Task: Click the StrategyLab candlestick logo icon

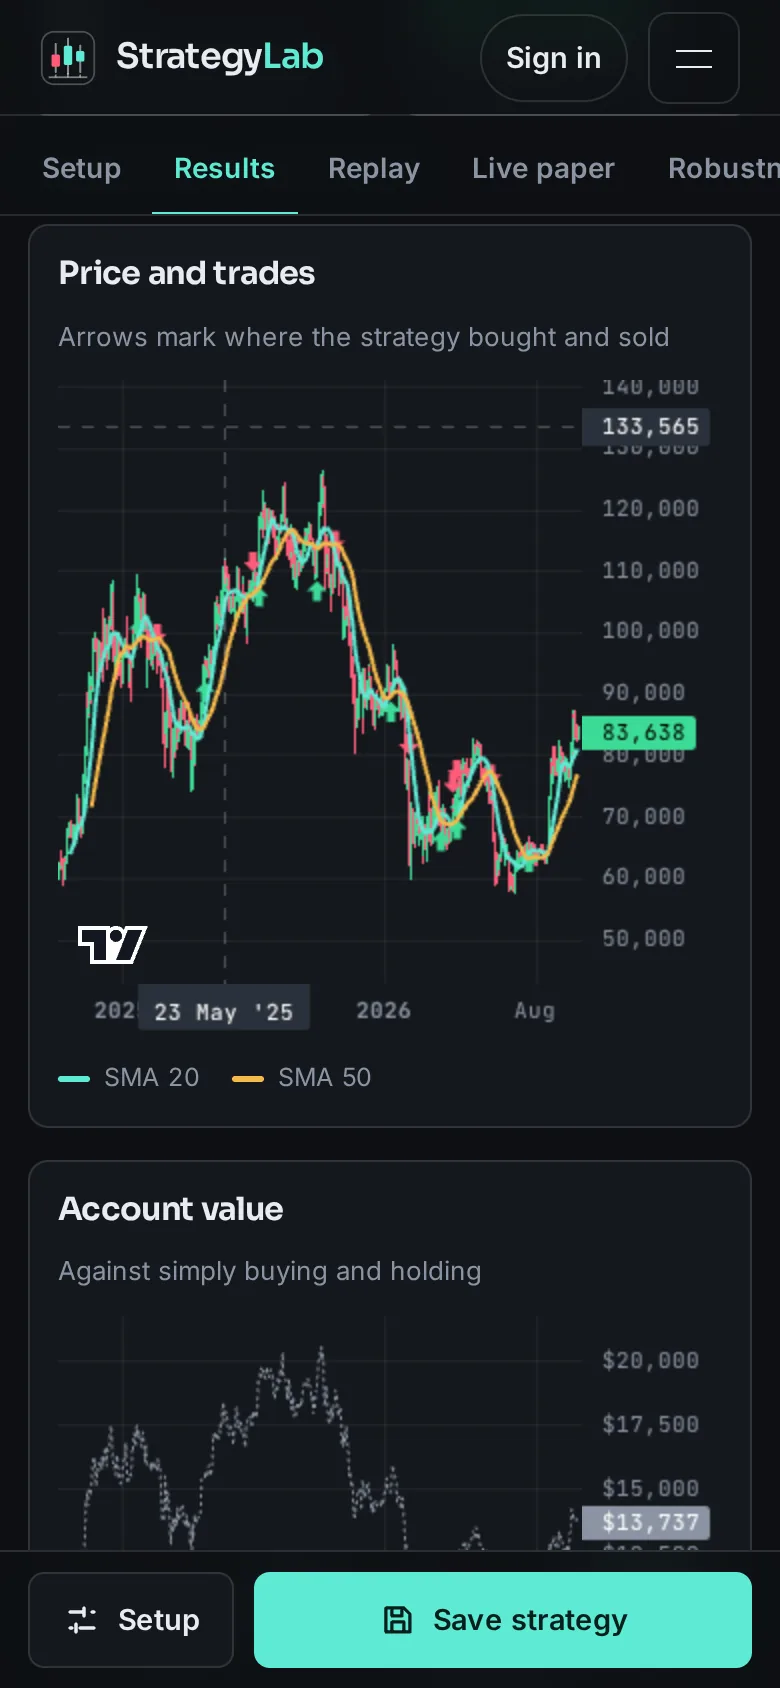Action: (68, 57)
